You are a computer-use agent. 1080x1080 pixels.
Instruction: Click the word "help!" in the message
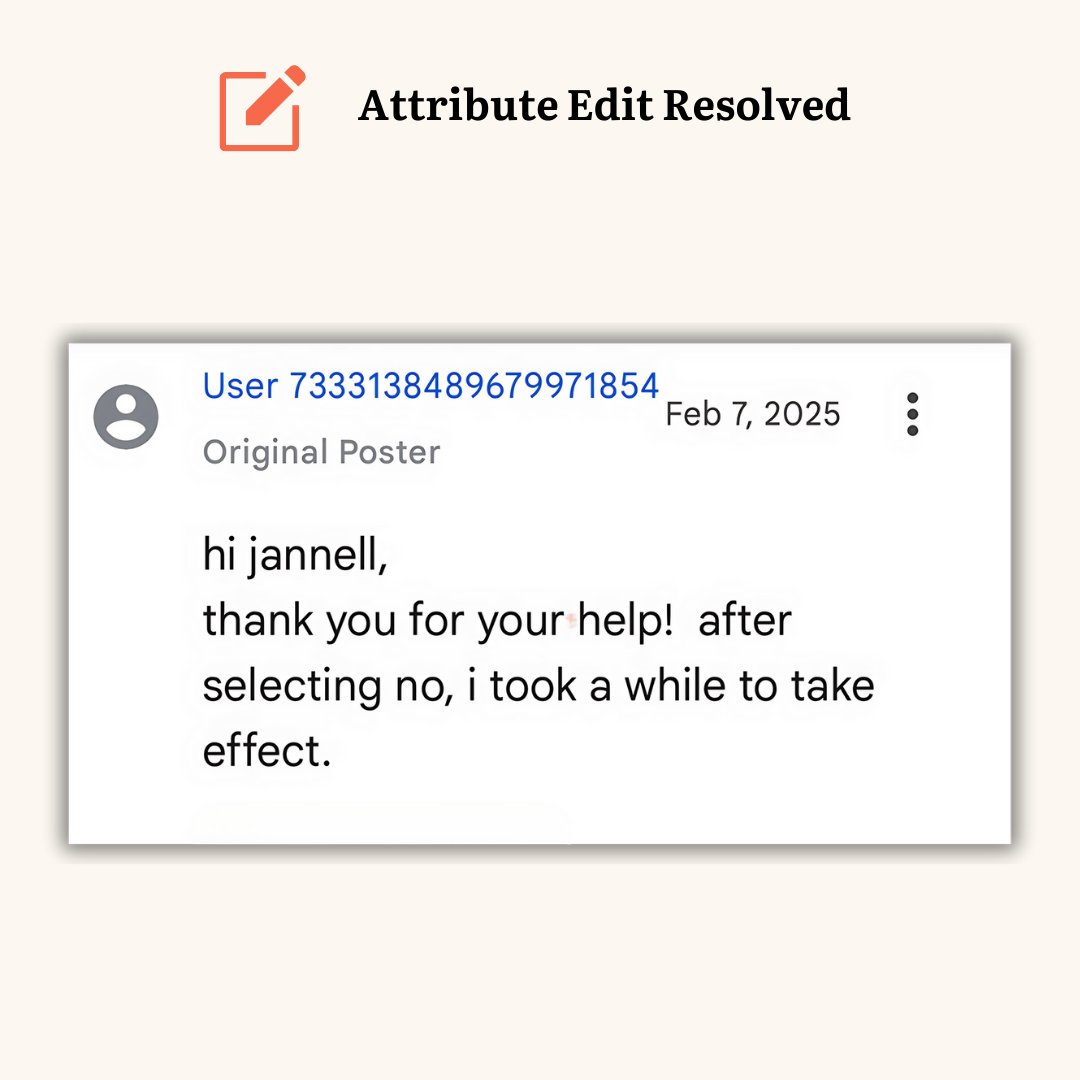click(x=625, y=620)
